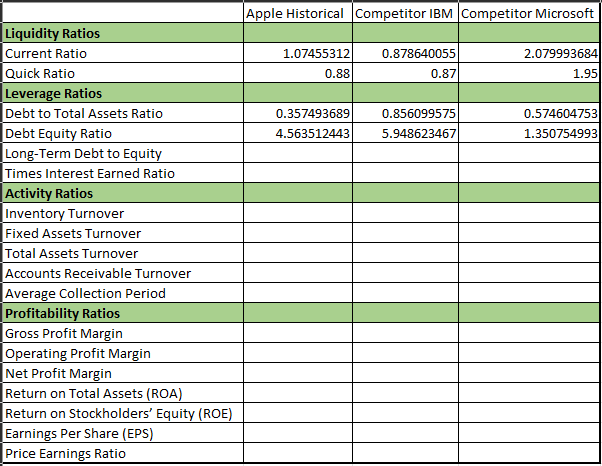
Task: Select the value 0.357493689
Action: [x=313, y=114]
